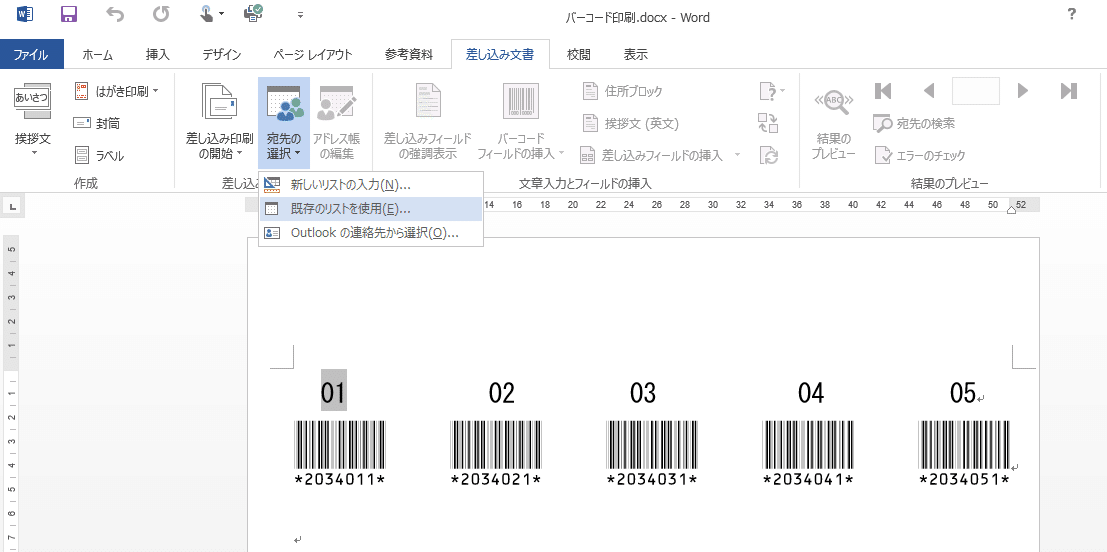1107x552 pixels.
Task: Open 差し込み印刷の開始 menu
Action: coord(220,121)
